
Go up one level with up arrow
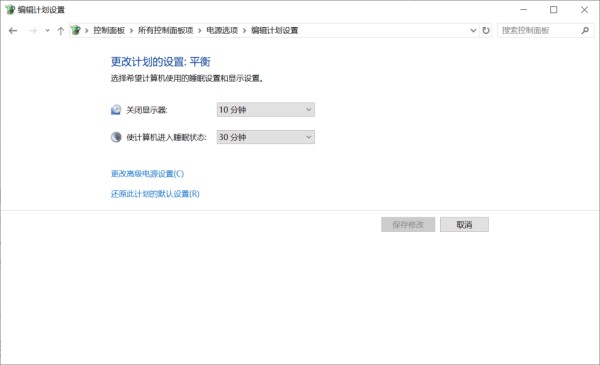point(60,31)
